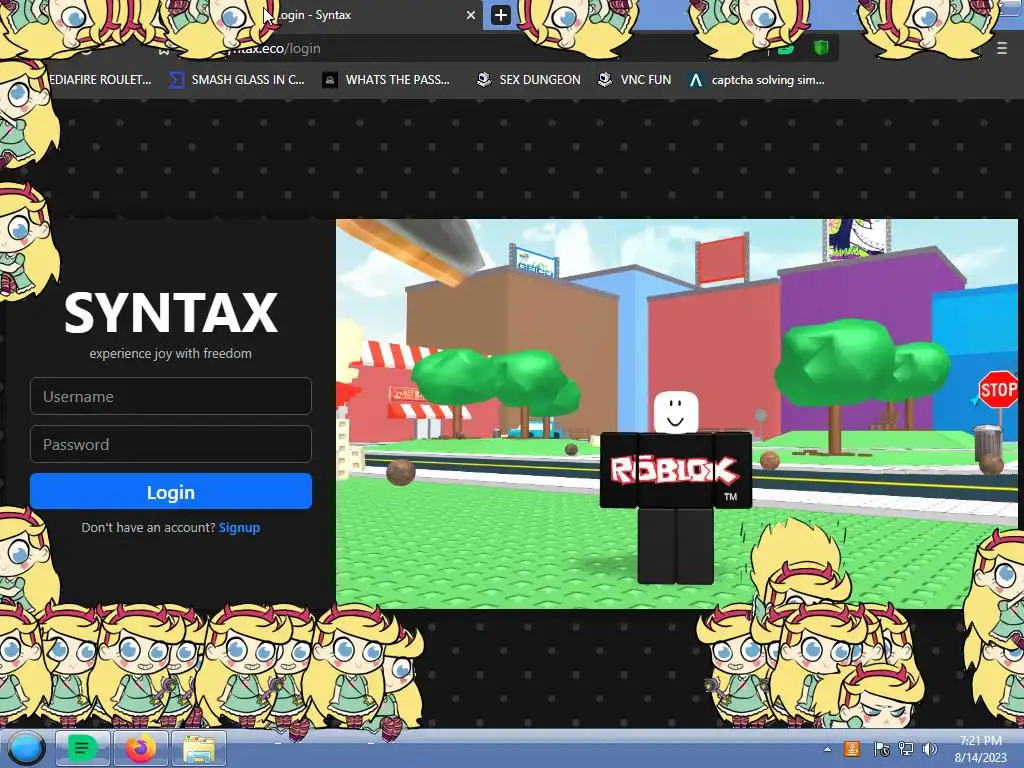Open a new browser tab with the plus button

[500, 14]
